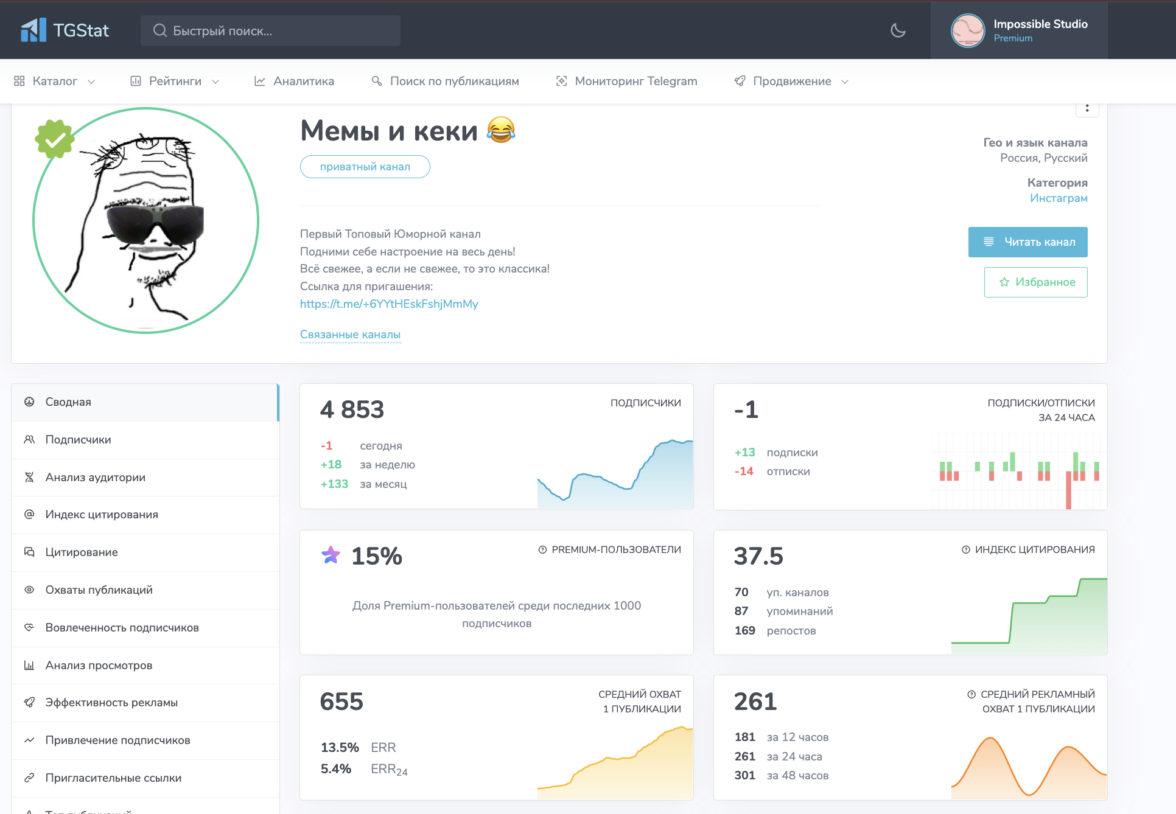Viewport: 1176px width, 814px height.
Task: Expand the Продвижение dropdown menu
Action: coord(791,81)
